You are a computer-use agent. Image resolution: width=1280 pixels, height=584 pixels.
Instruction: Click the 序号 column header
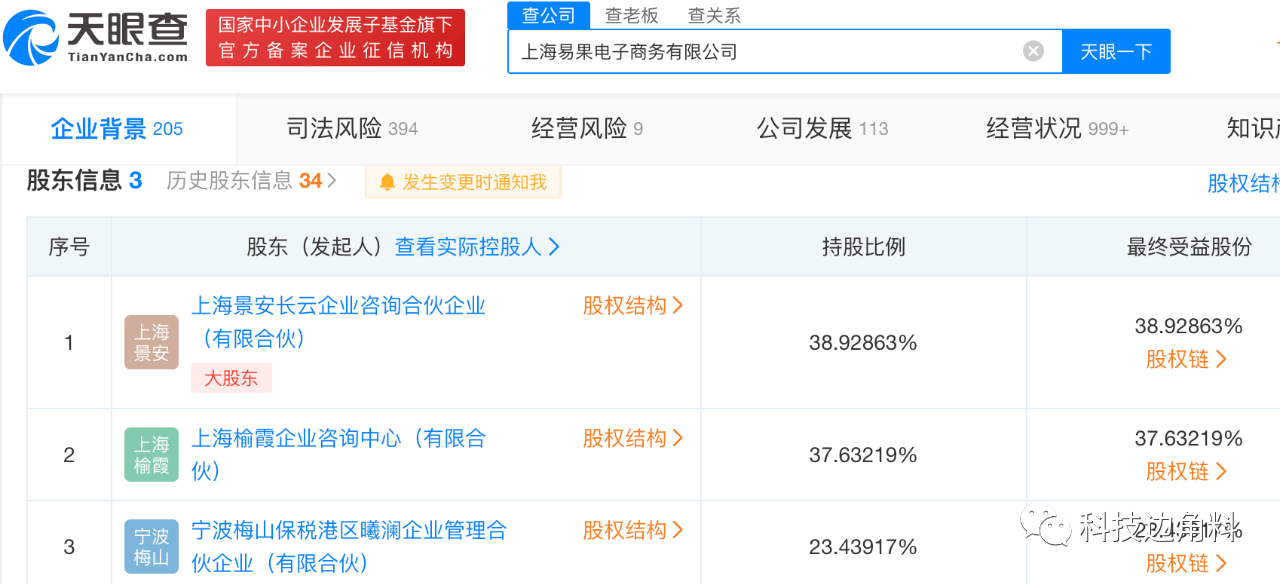pos(69,247)
